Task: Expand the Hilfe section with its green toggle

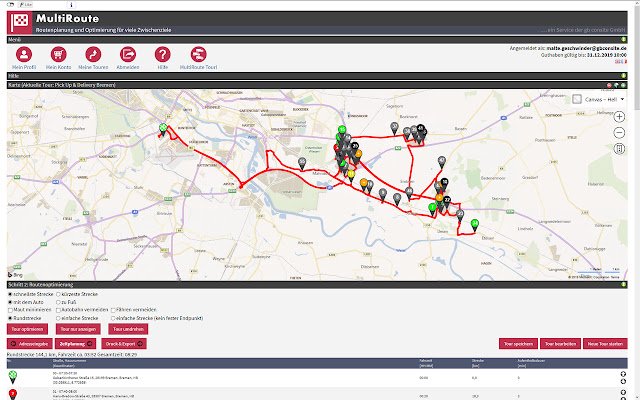Action: point(624,76)
